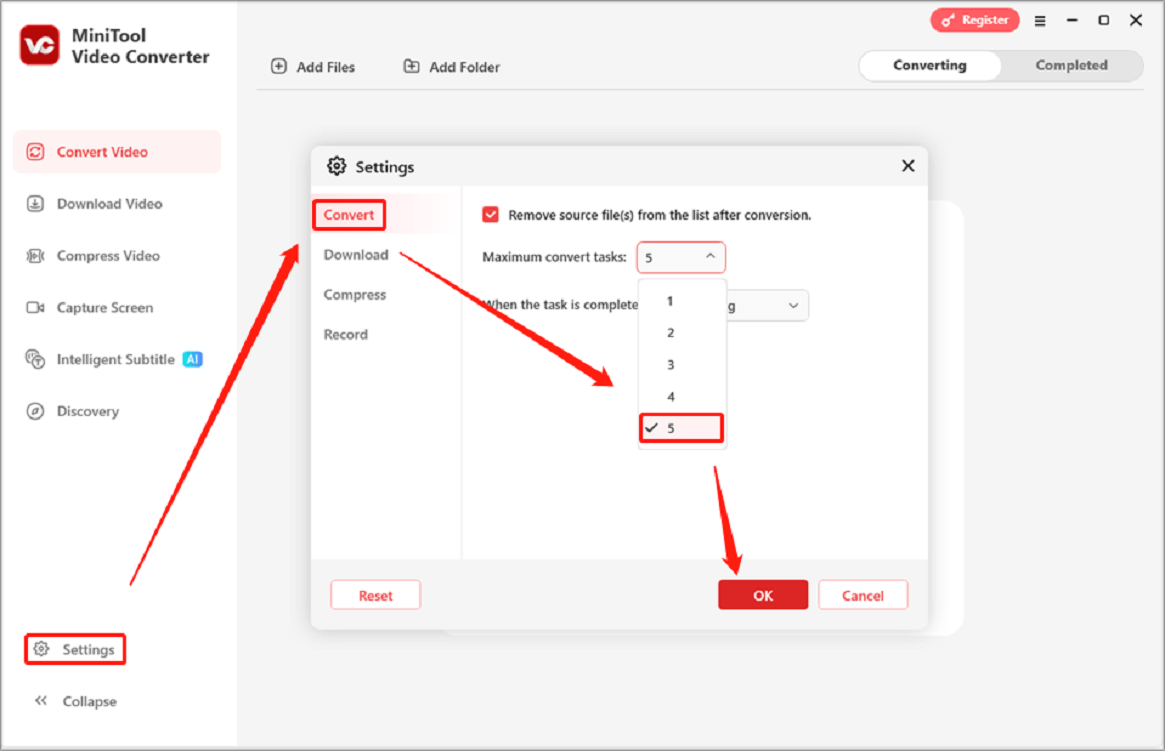Click the Add Folder icon
The image size is (1165, 751).
click(411, 66)
